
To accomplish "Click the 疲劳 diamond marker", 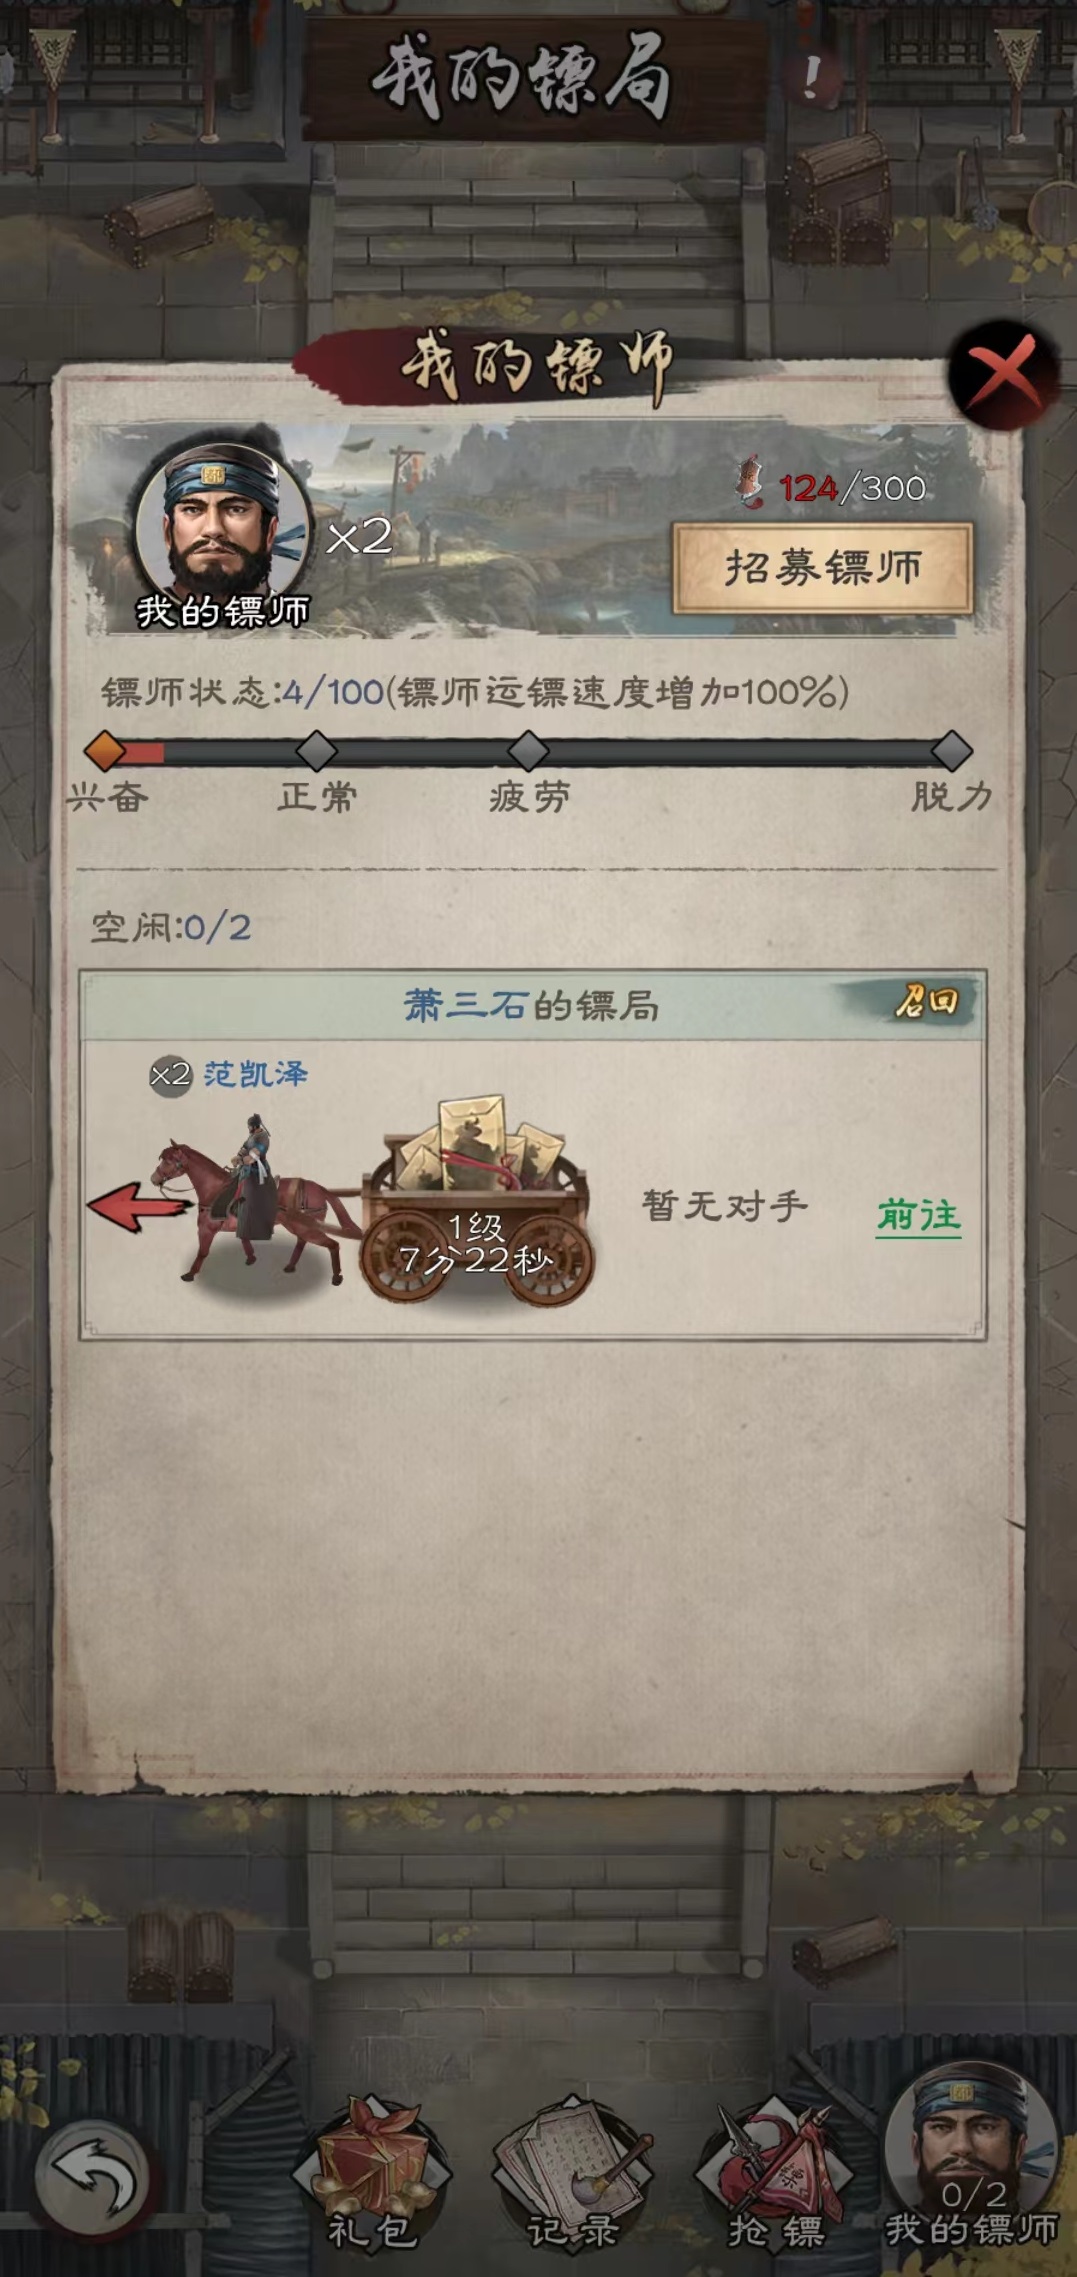I will tap(529, 750).
